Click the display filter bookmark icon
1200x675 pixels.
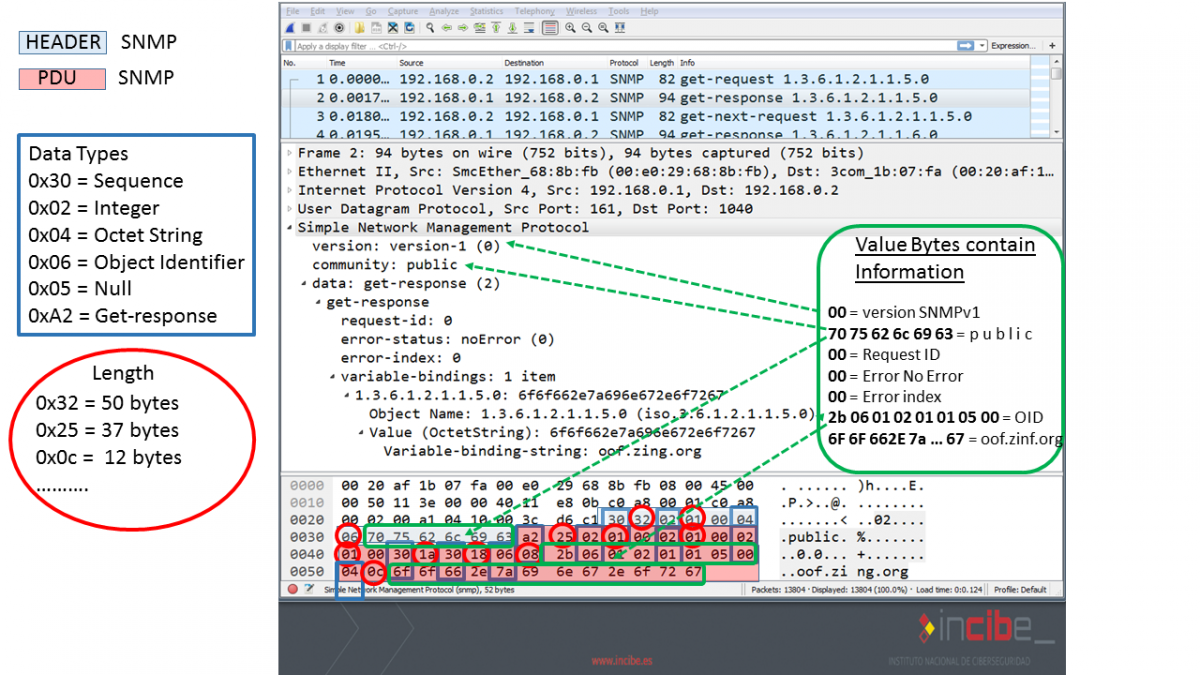tap(290, 46)
